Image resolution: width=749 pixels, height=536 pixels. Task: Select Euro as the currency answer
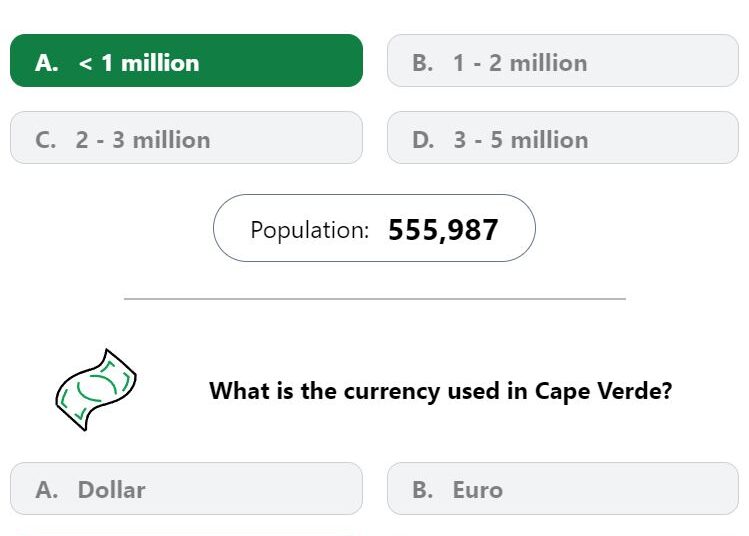click(x=562, y=489)
